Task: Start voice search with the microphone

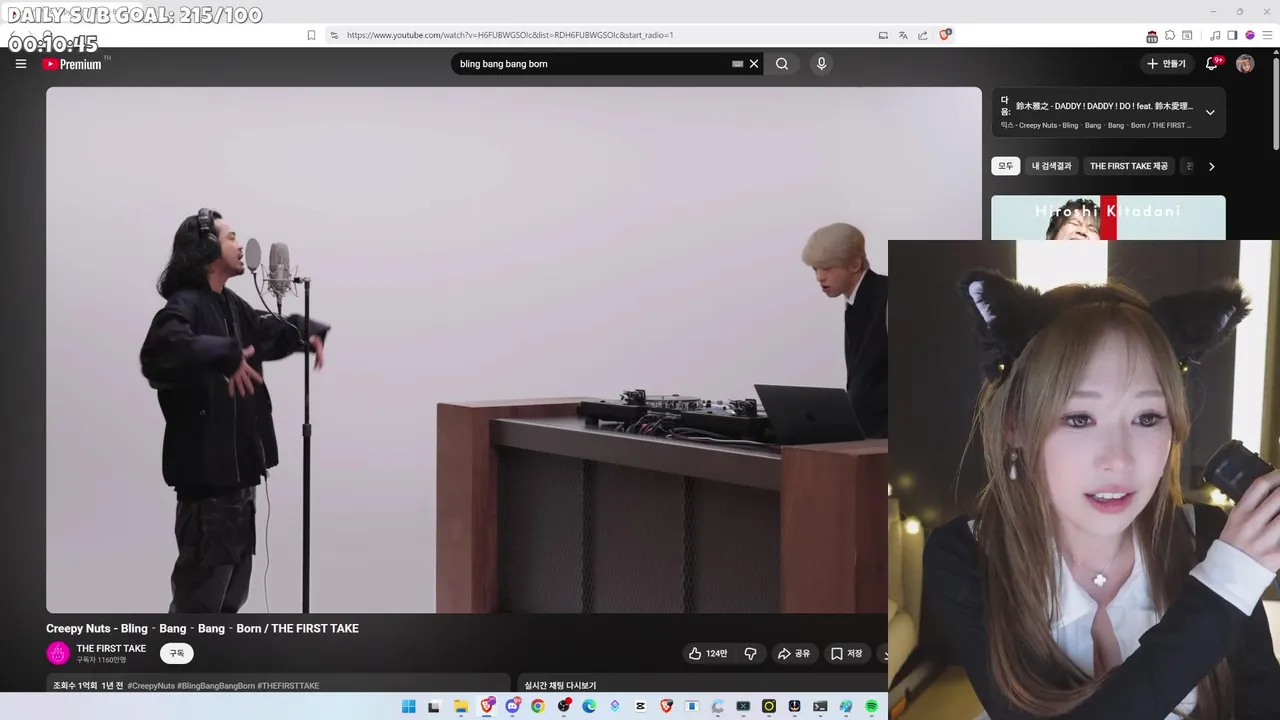Action: tap(822, 64)
